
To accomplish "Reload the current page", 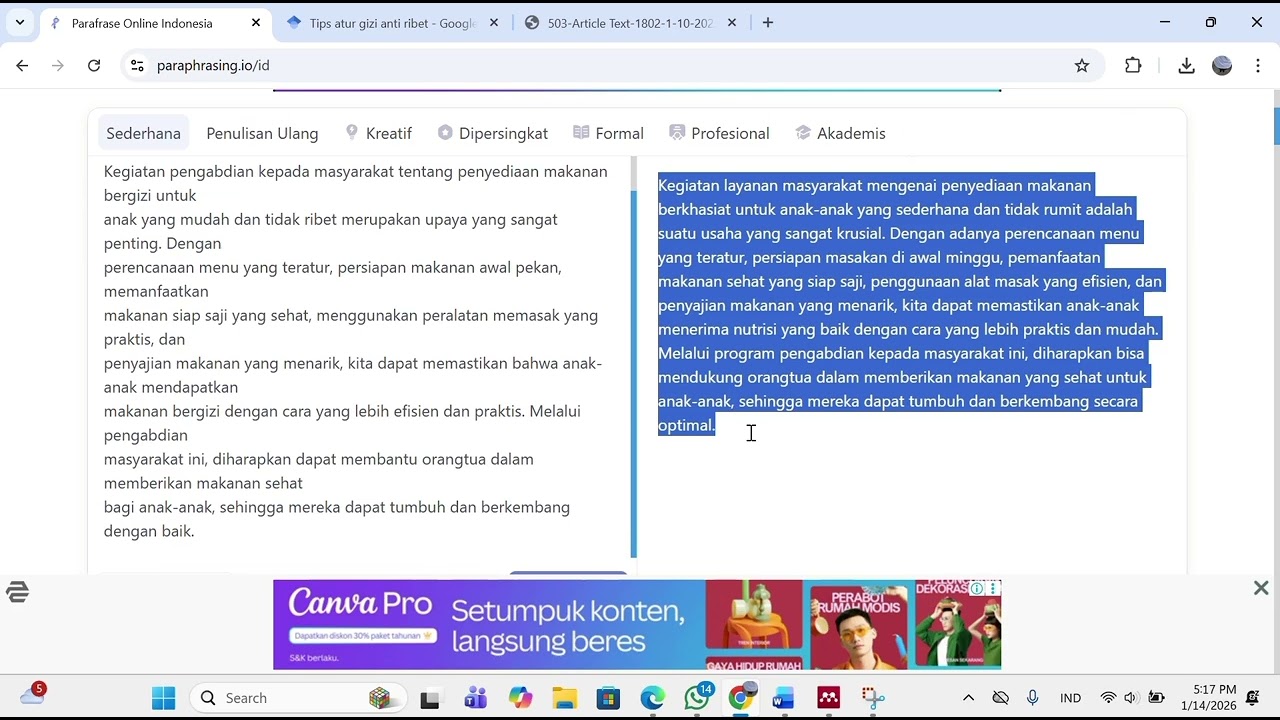I will tap(94, 65).
